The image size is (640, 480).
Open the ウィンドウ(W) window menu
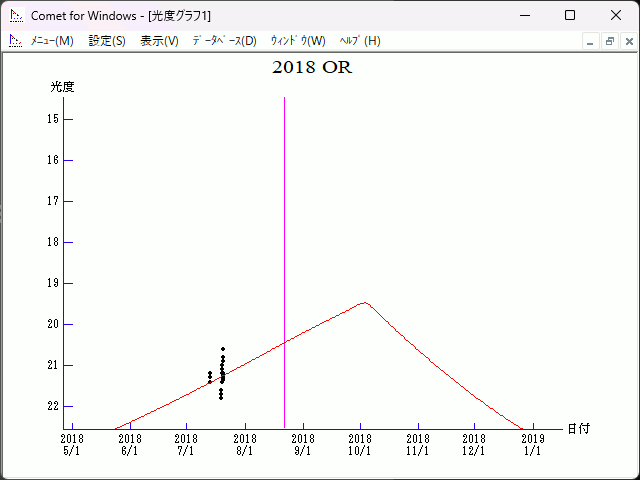(297, 41)
